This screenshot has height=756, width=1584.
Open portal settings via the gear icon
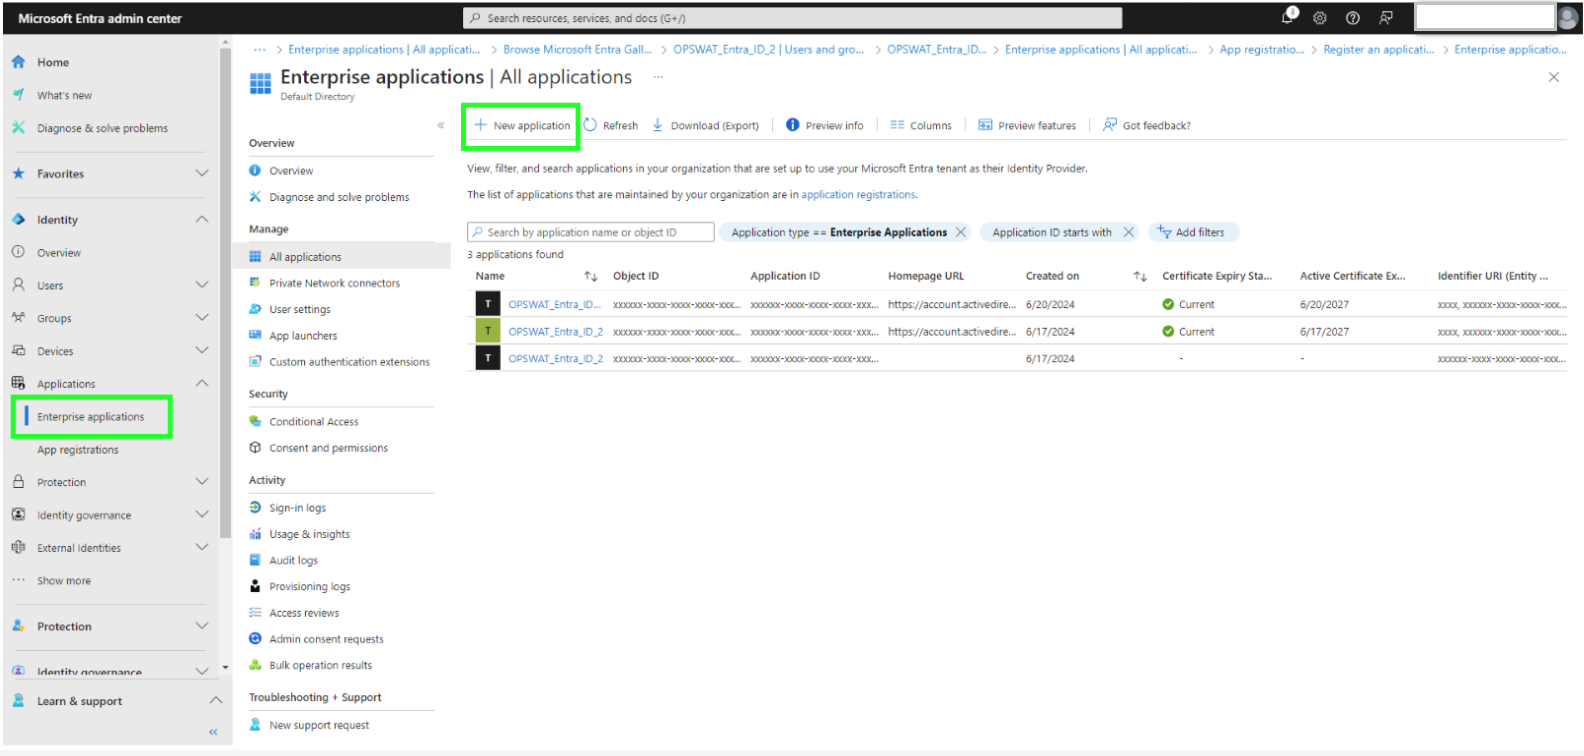pyautogui.click(x=1320, y=18)
